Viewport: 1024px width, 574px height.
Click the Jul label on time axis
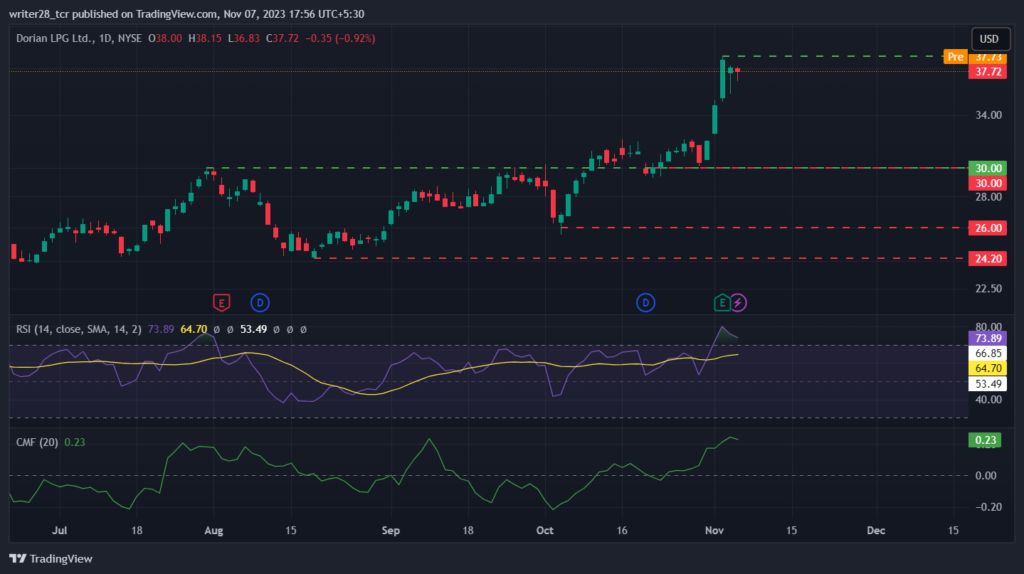tap(59, 530)
